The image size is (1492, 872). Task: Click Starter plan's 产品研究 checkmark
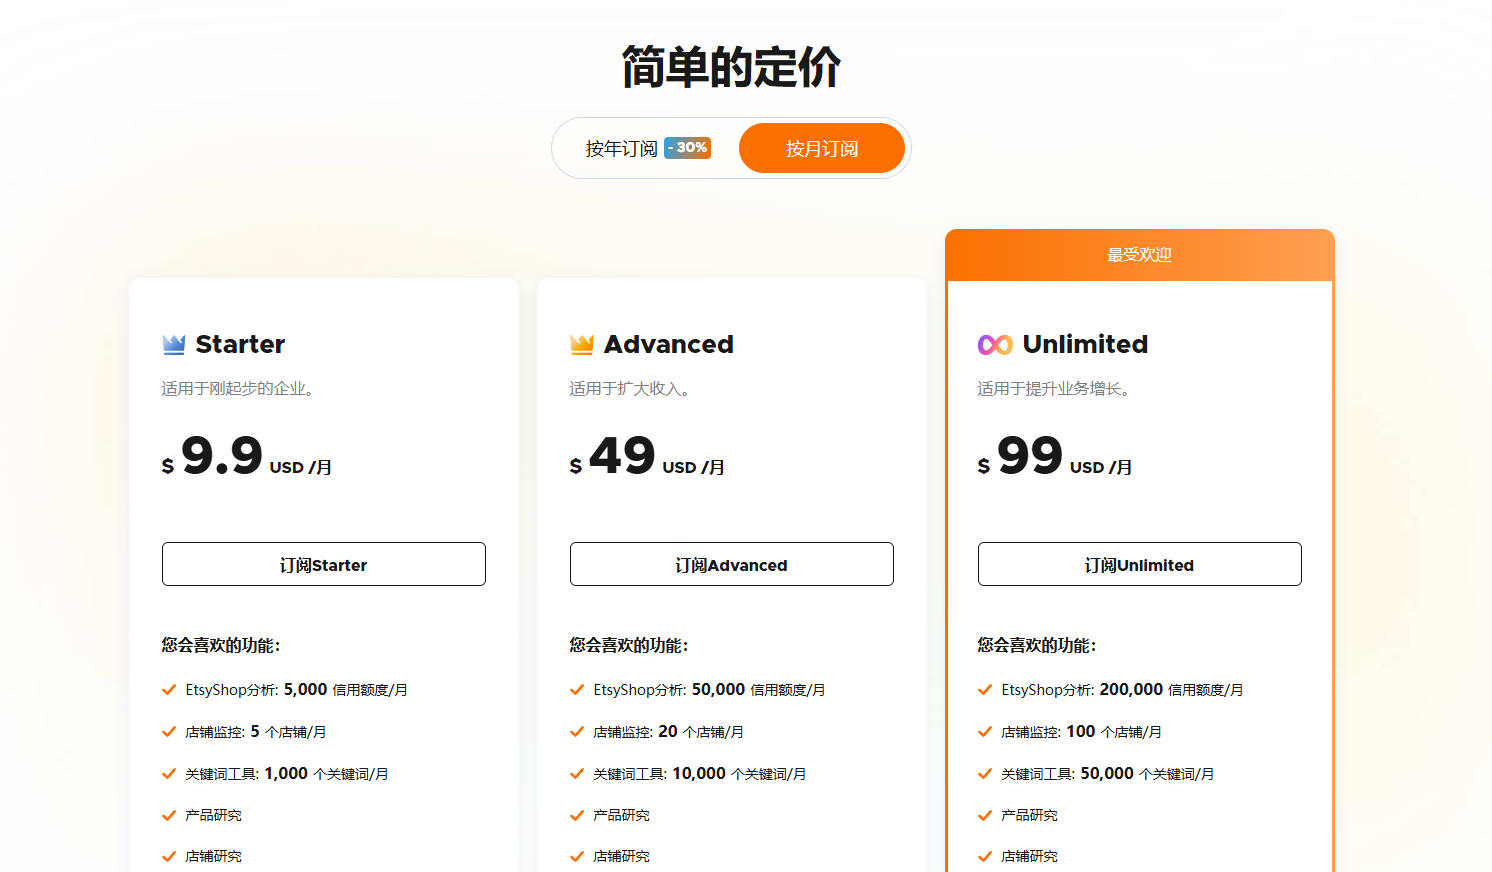(x=169, y=816)
